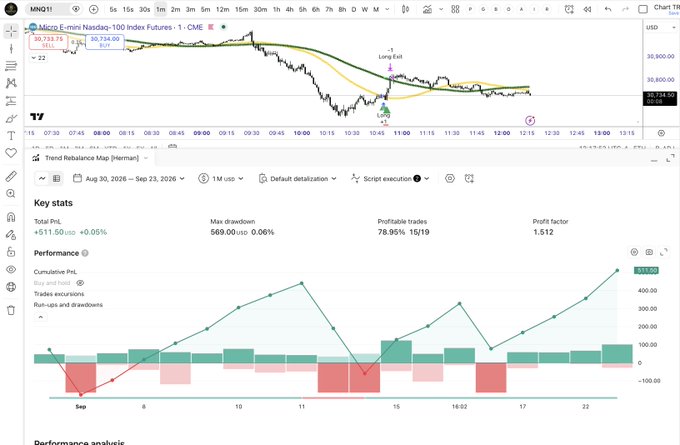Open strategy settings hexagon icon
This screenshot has height=445, width=680.
(x=450, y=178)
